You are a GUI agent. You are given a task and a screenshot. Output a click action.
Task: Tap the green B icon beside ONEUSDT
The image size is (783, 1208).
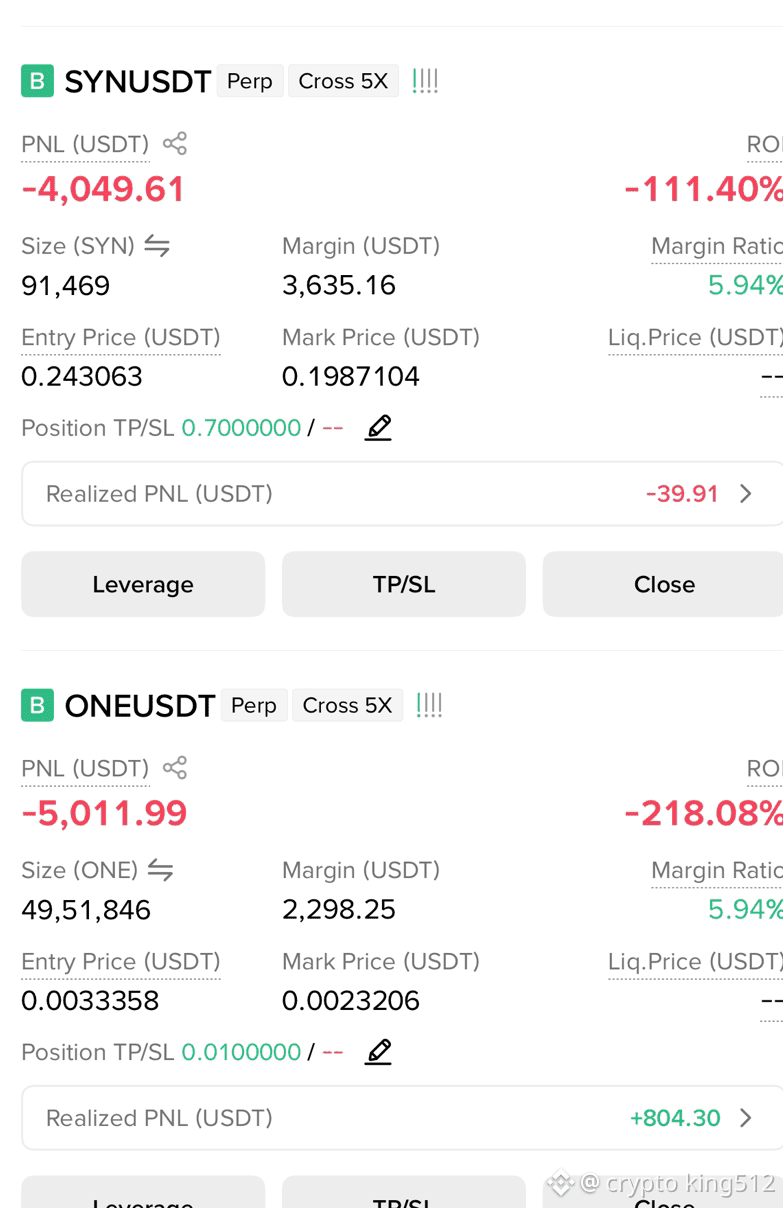click(37, 705)
